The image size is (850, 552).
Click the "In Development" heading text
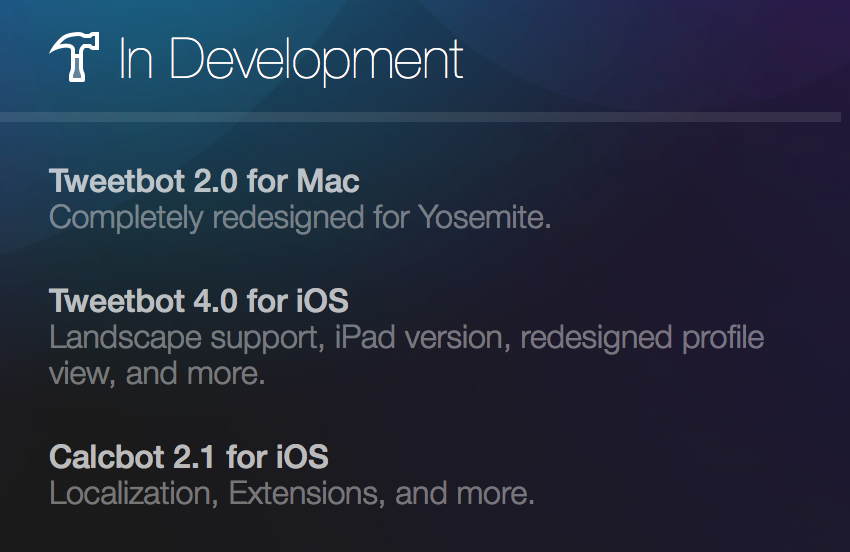click(x=290, y=59)
